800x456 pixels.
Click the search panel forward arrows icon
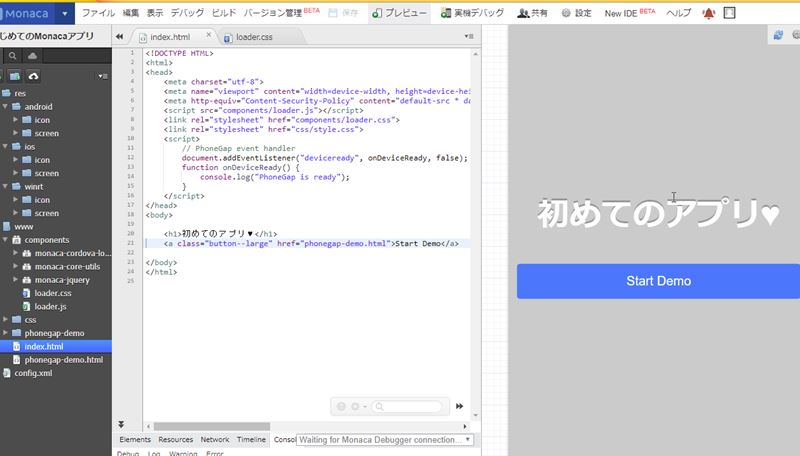(459, 406)
